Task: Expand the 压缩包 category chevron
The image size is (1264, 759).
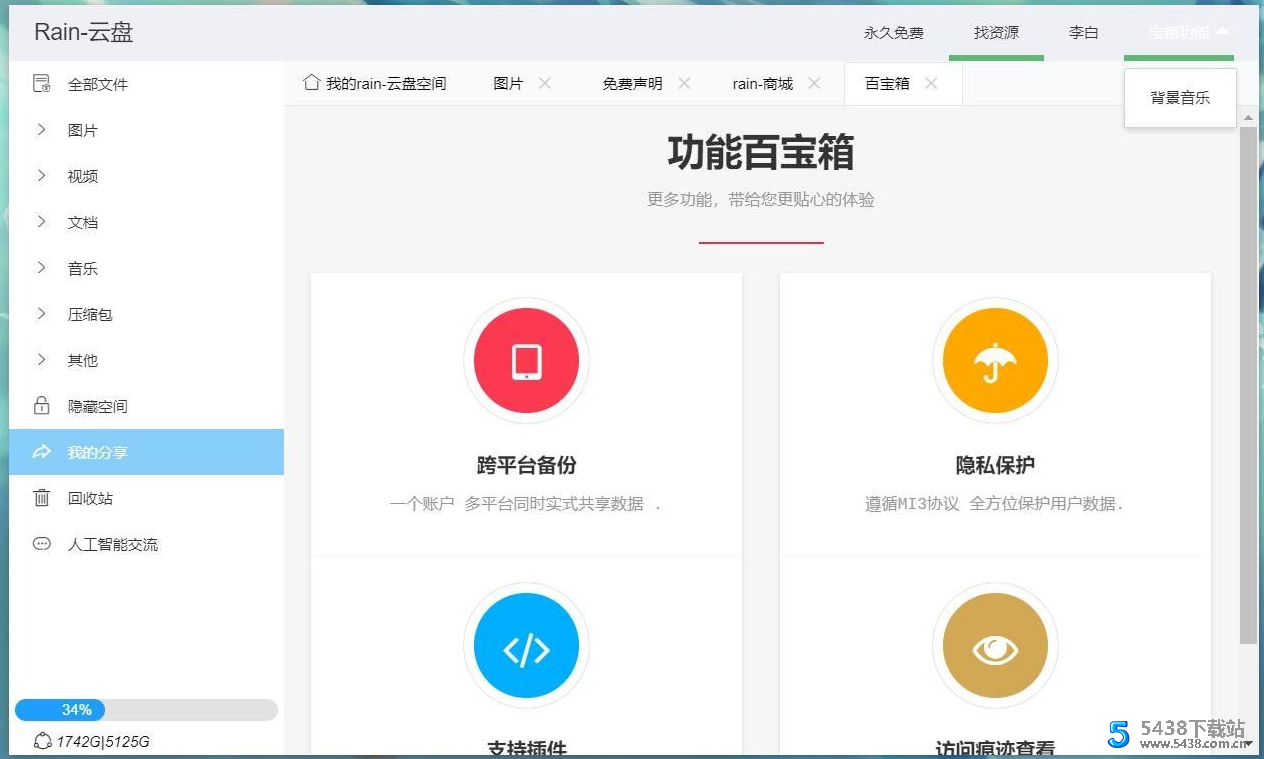Action: tap(41, 314)
